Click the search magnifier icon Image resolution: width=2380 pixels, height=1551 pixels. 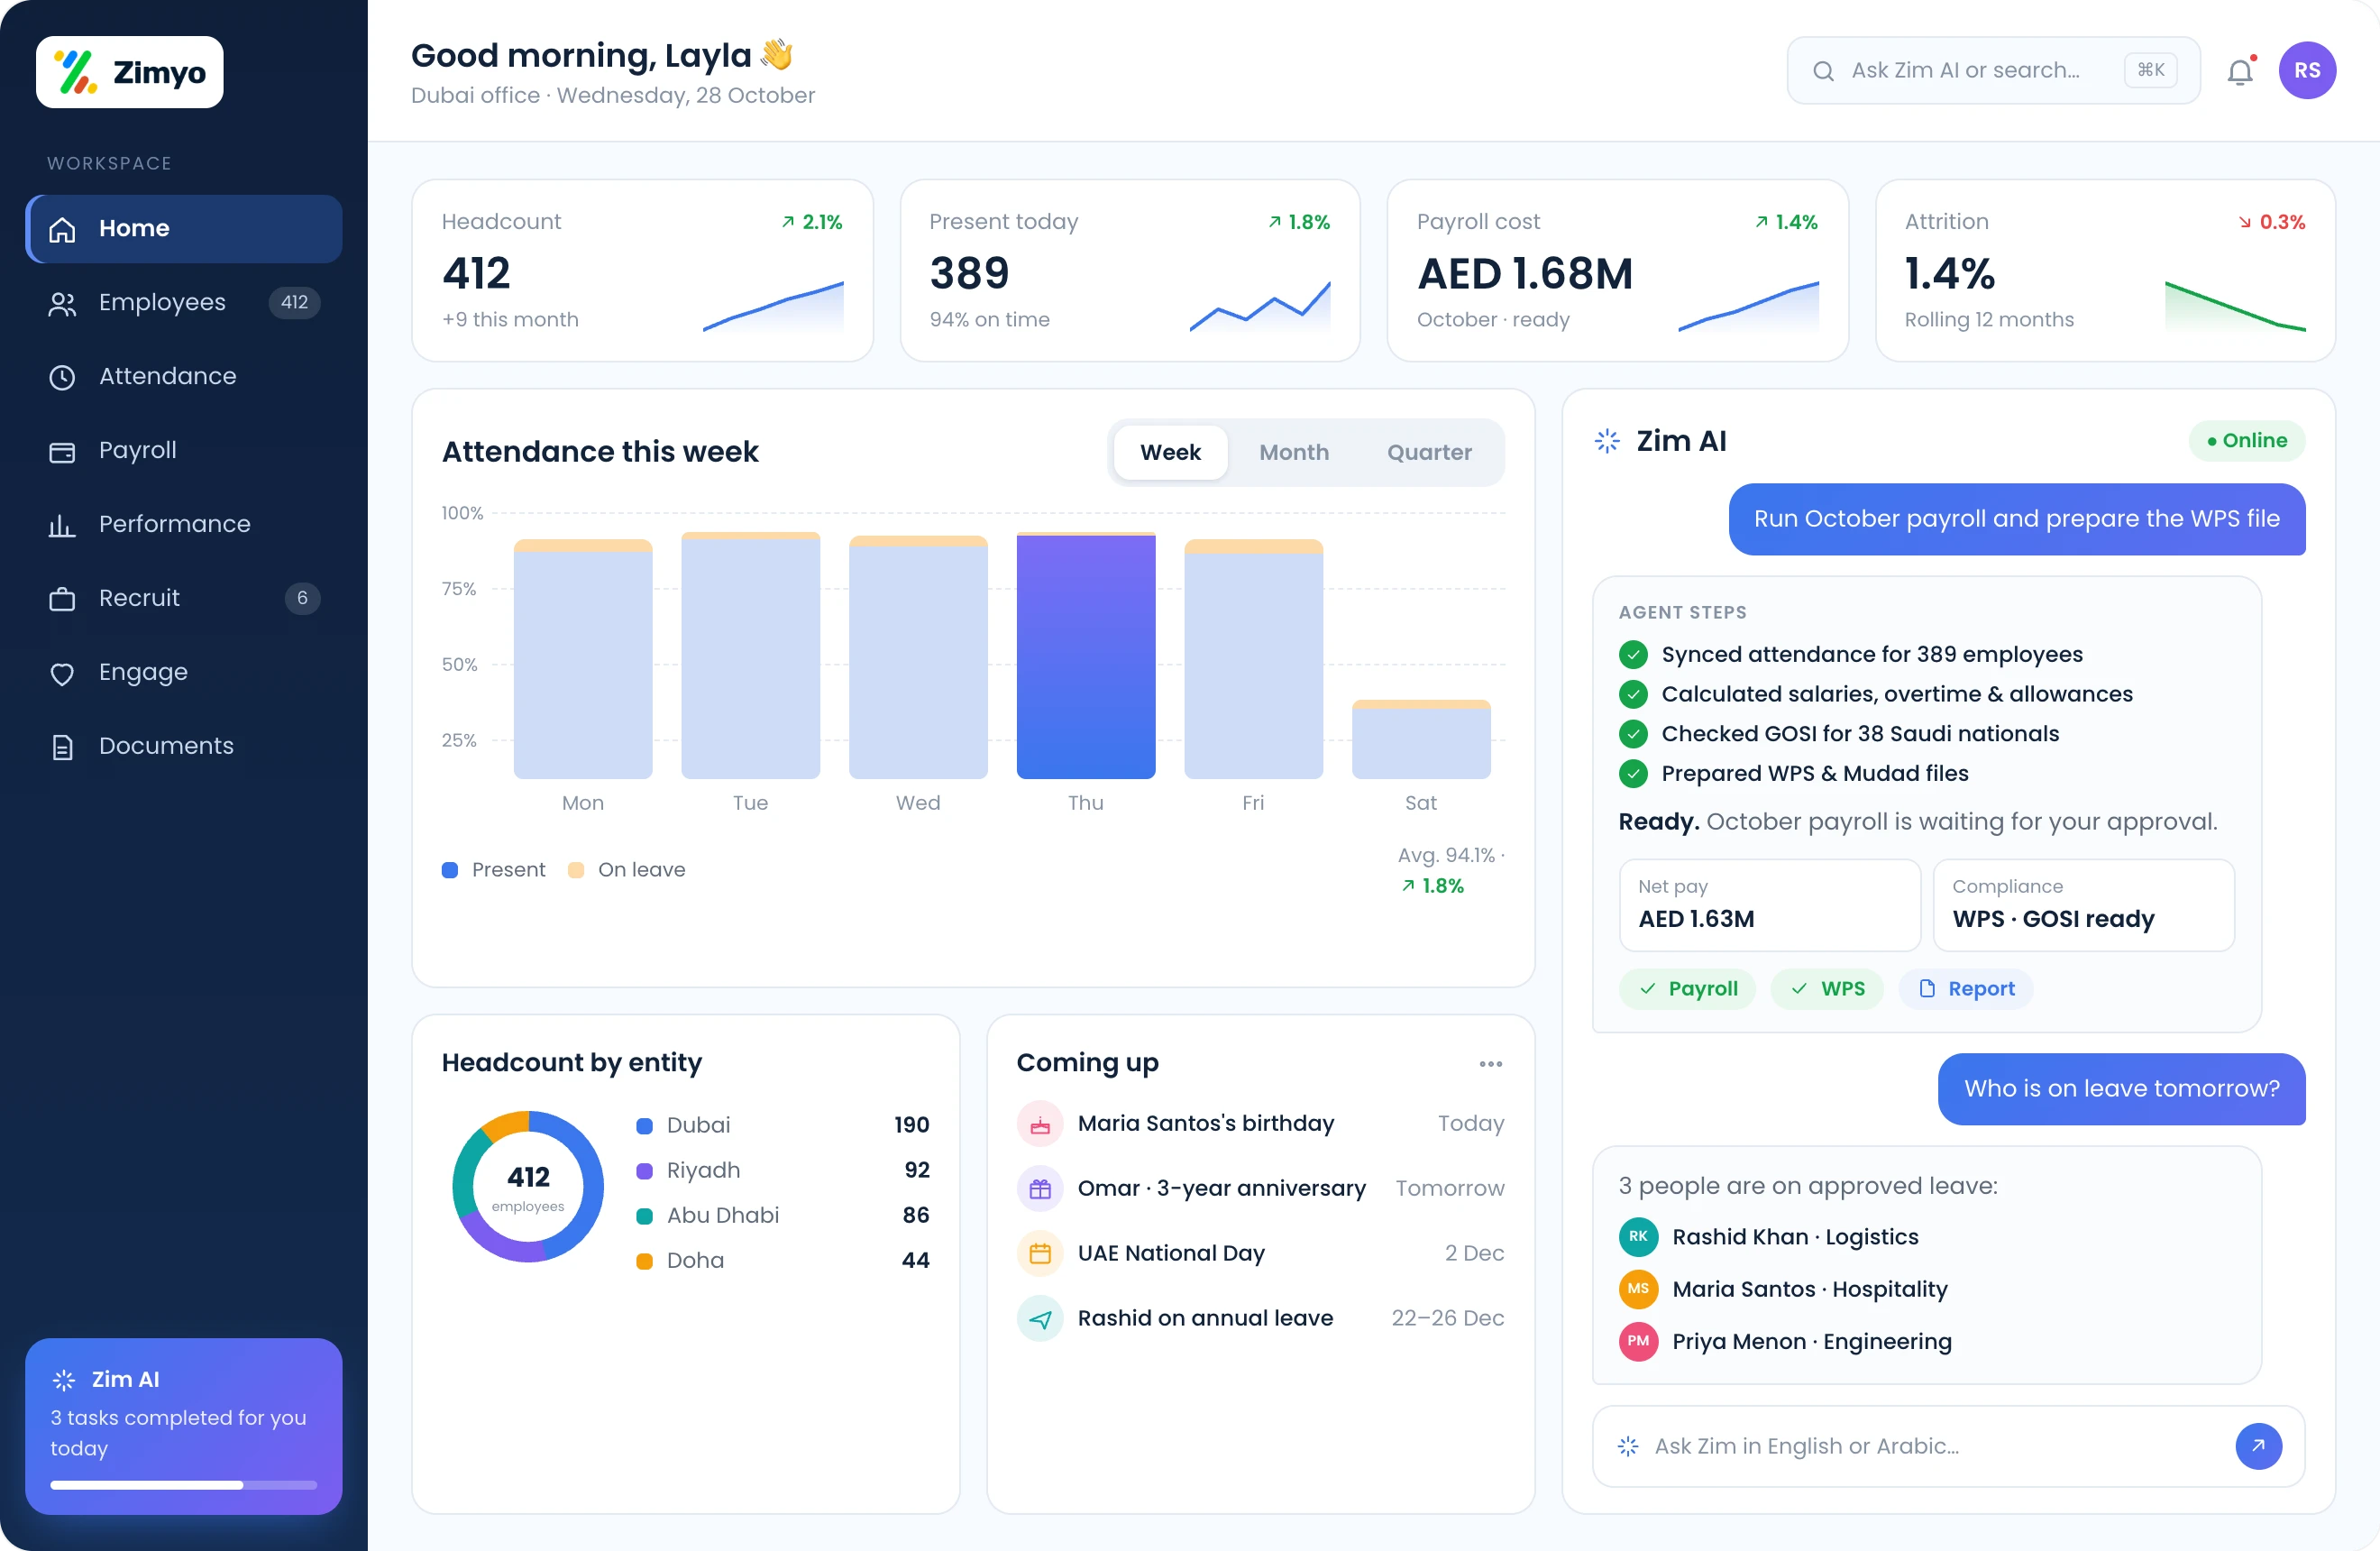pyautogui.click(x=1823, y=71)
